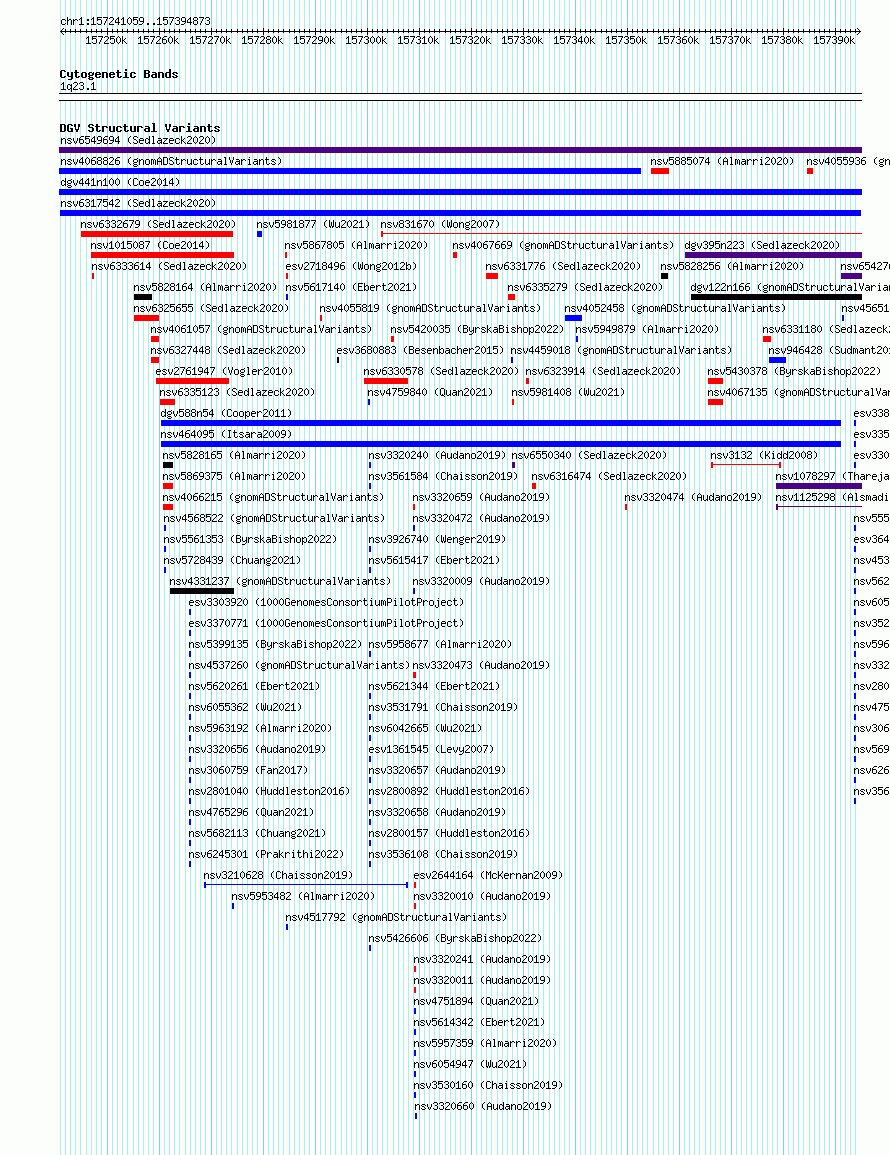The width and height of the screenshot is (890, 1155).
Task: Click the blue bar under nsv4052458
Action: [573, 318]
